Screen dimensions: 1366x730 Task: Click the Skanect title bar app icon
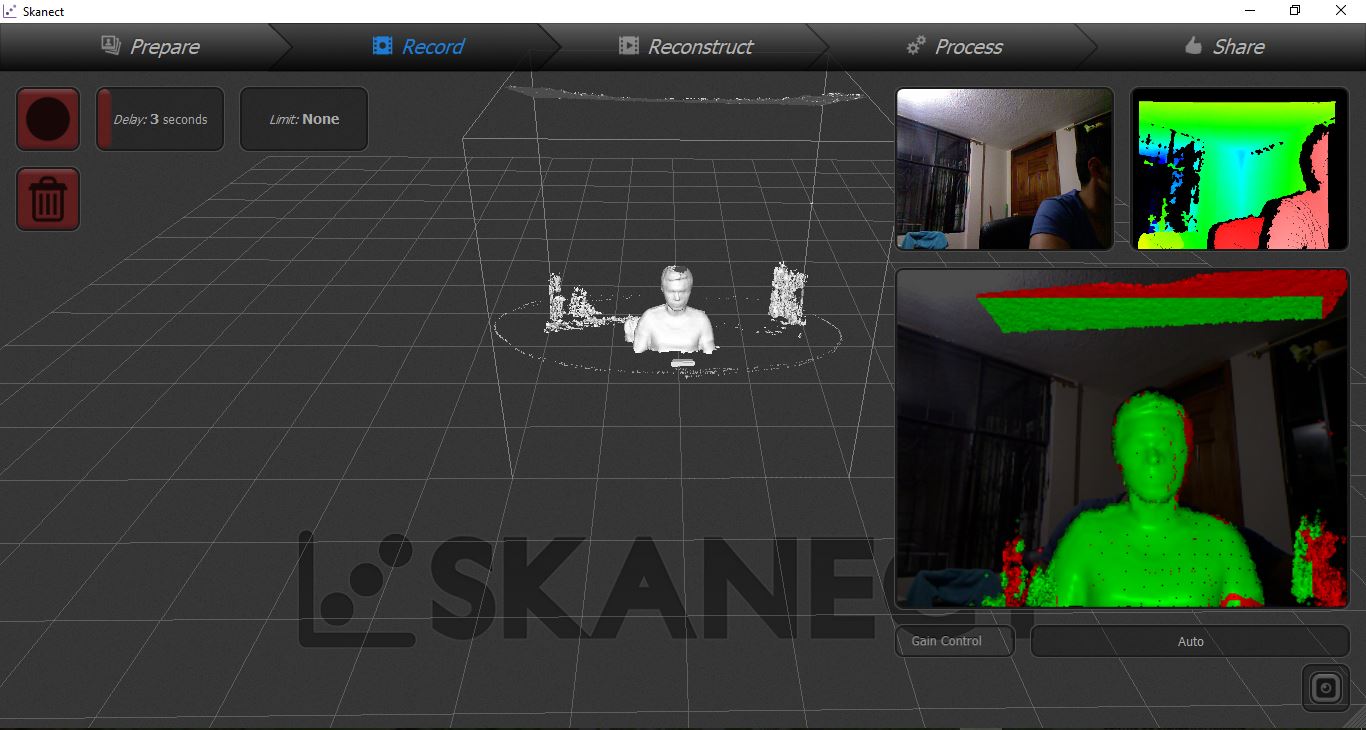click(x=11, y=11)
